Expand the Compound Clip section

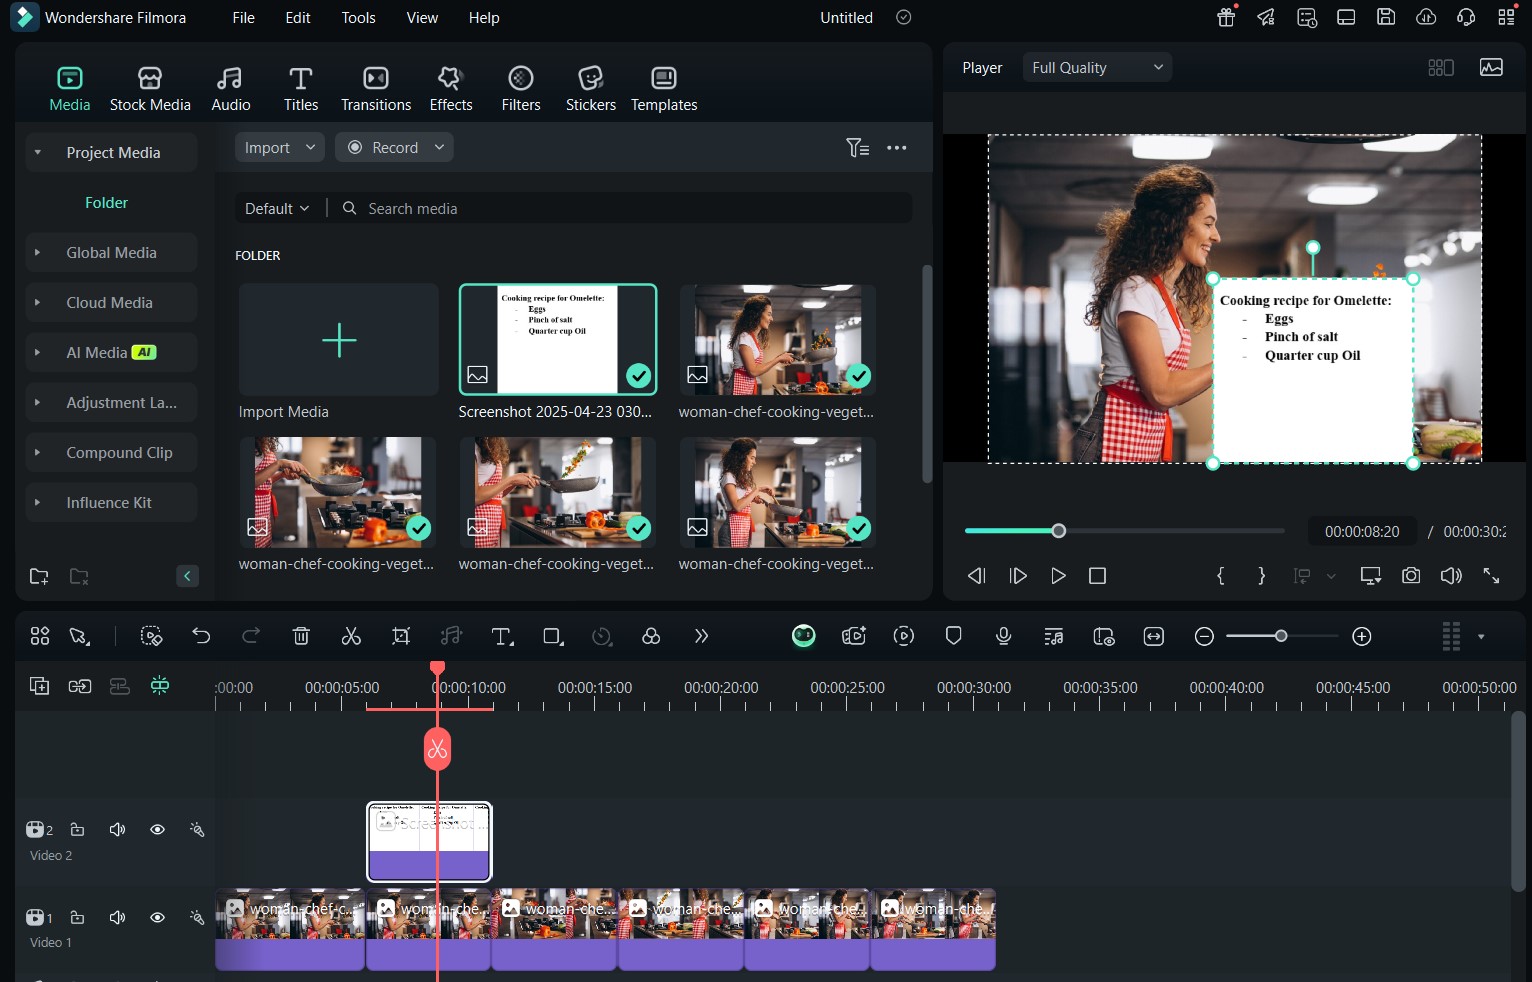tap(37, 453)
